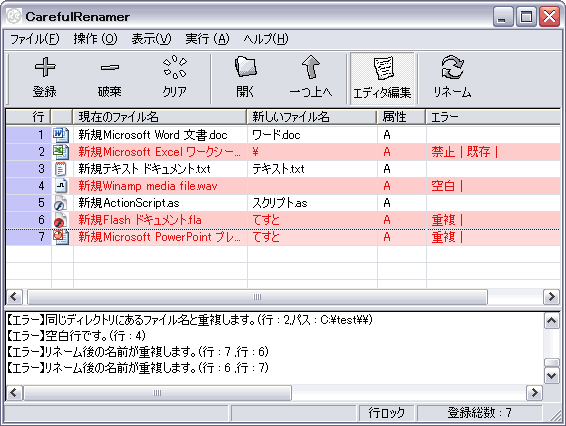Click the log pane horizontal scrollbar thumb

(x=157, y=393)
